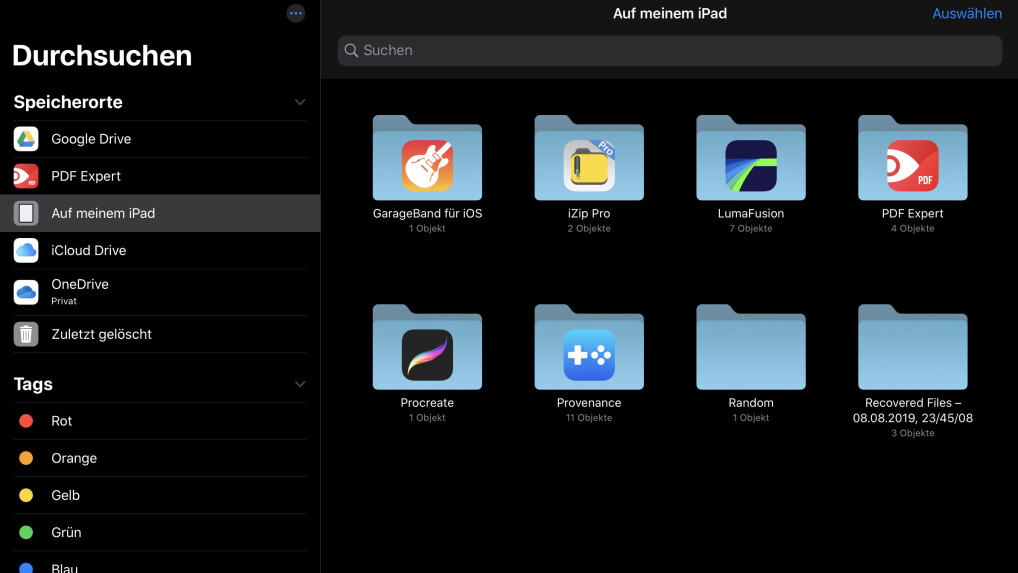
Task: Select iCloud Drive location
Action: tap(89, 250)
